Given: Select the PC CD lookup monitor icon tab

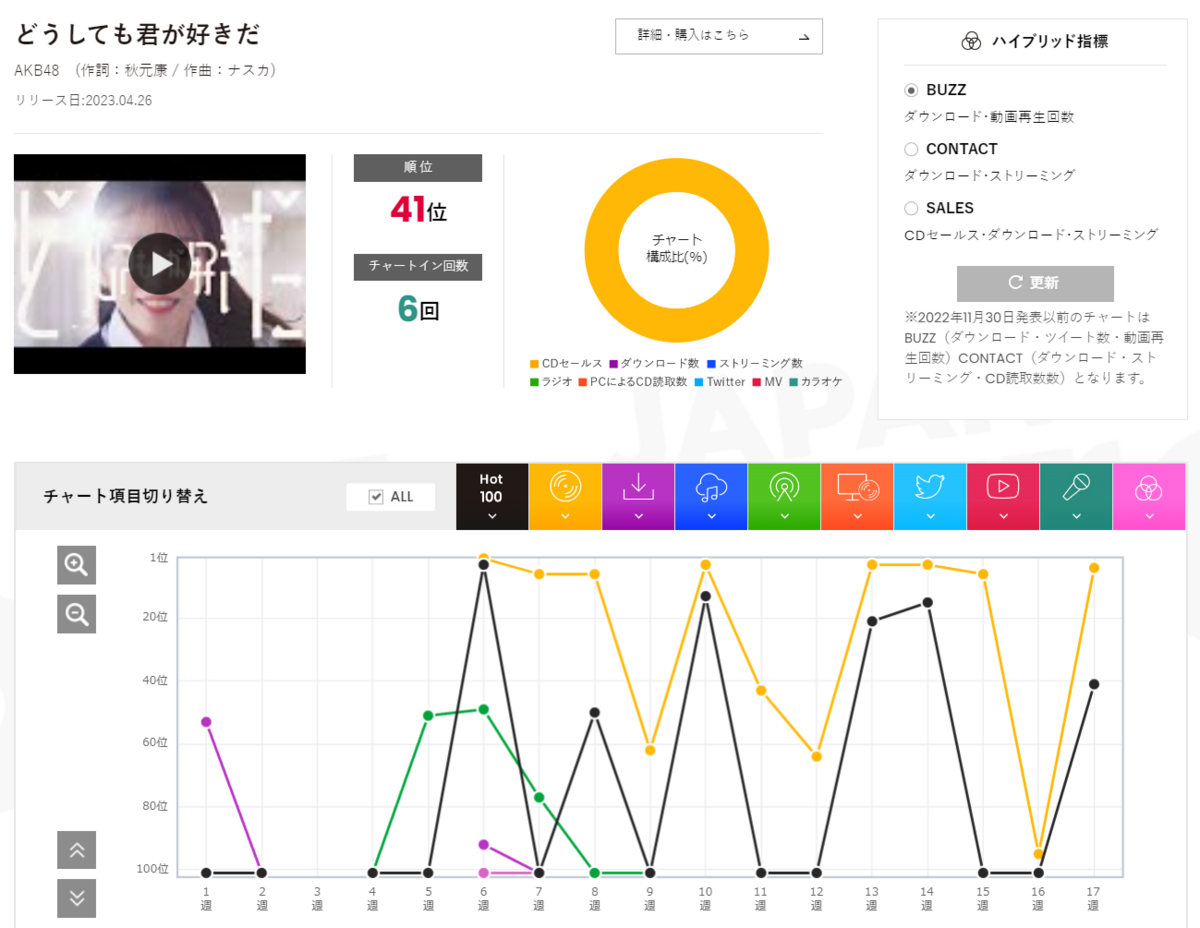Looking at the screenshot, I should coord(857,497).
